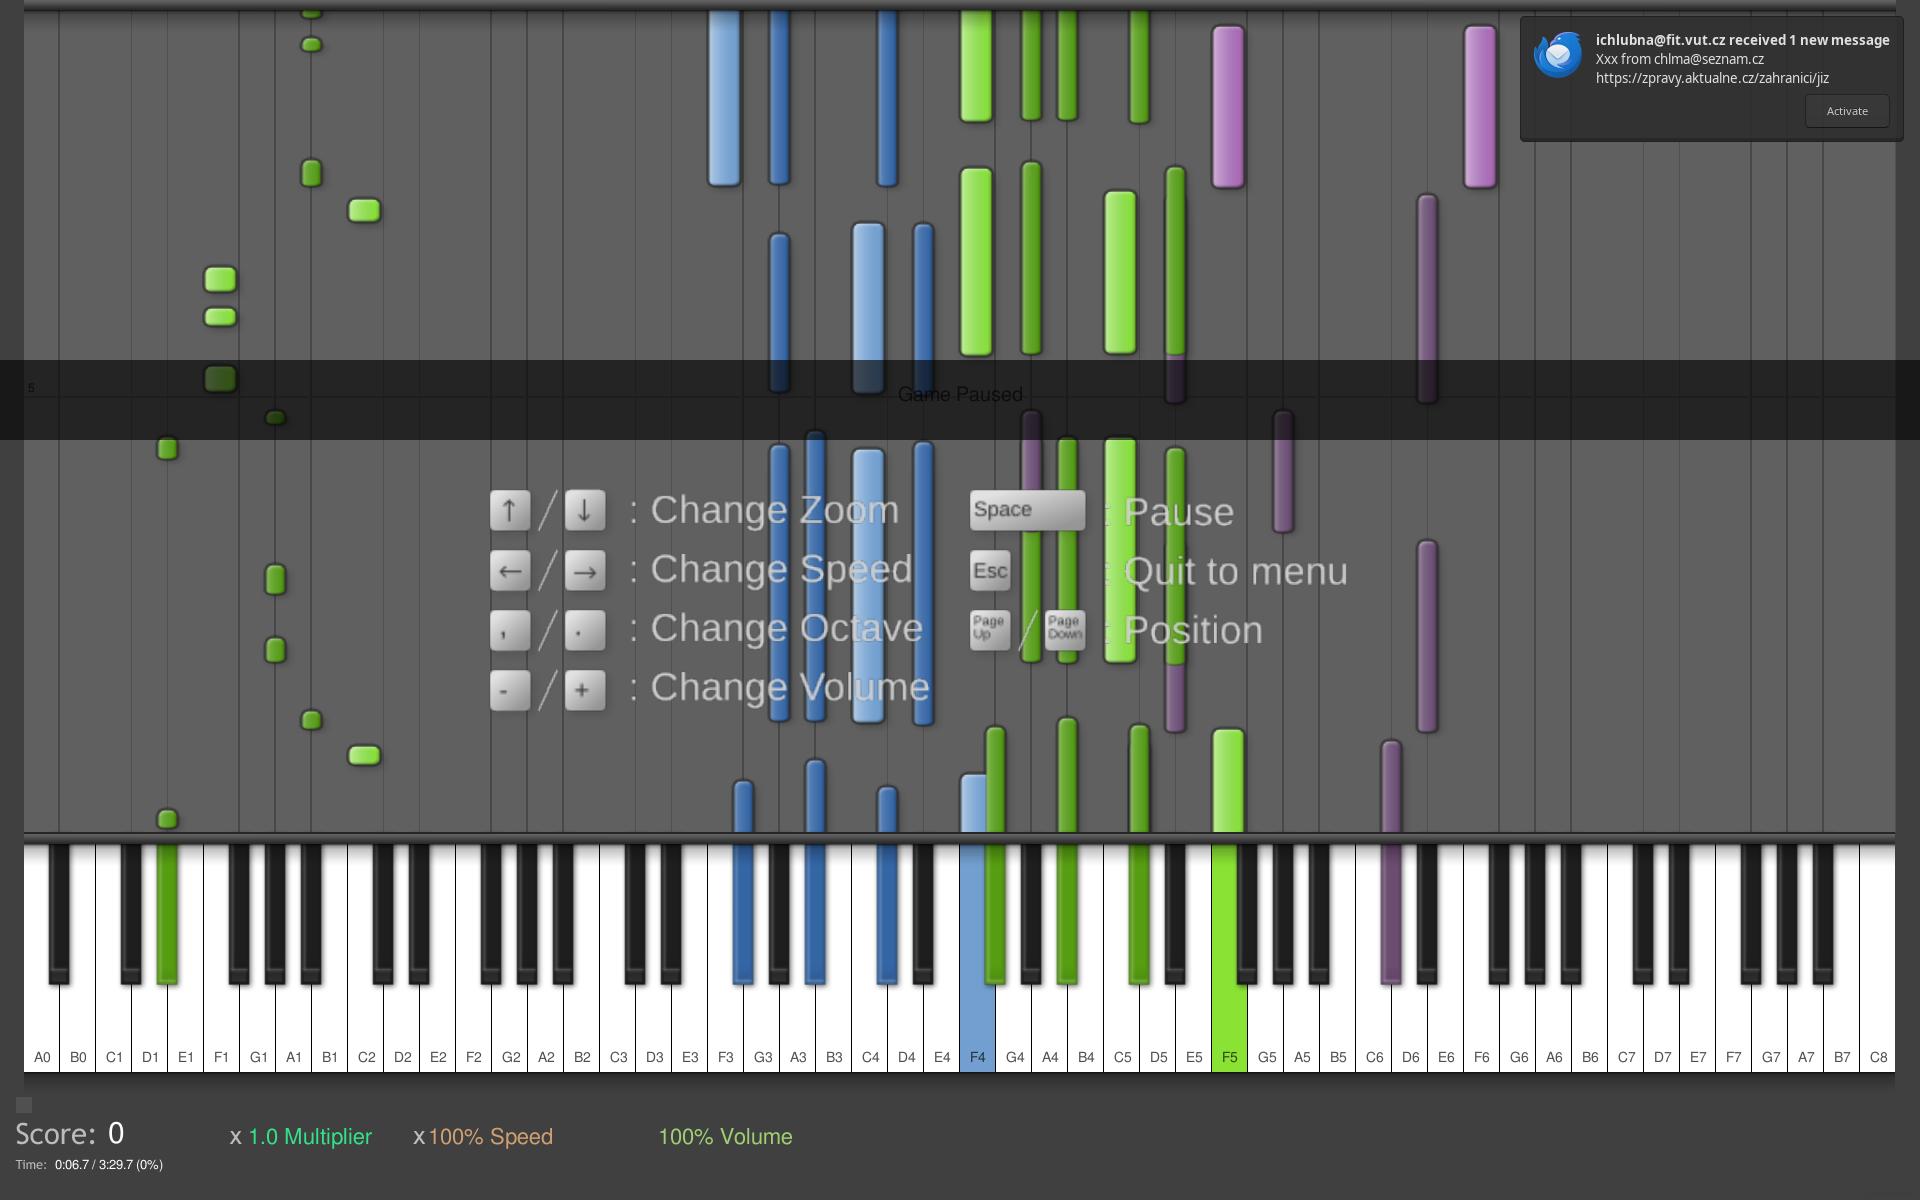Click the up arrow zoom key icon
1920x1200 pixels.
click(510, 510)
